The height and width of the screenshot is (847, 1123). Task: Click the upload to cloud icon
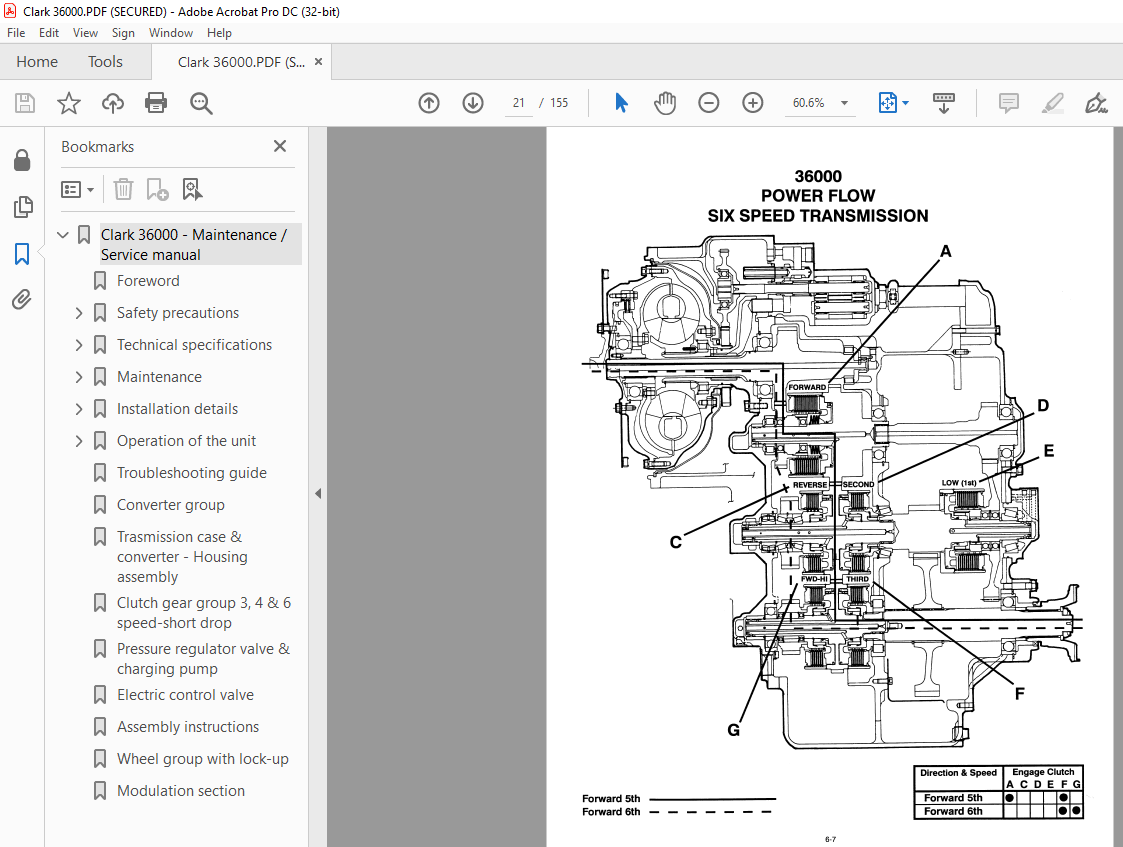112,103
